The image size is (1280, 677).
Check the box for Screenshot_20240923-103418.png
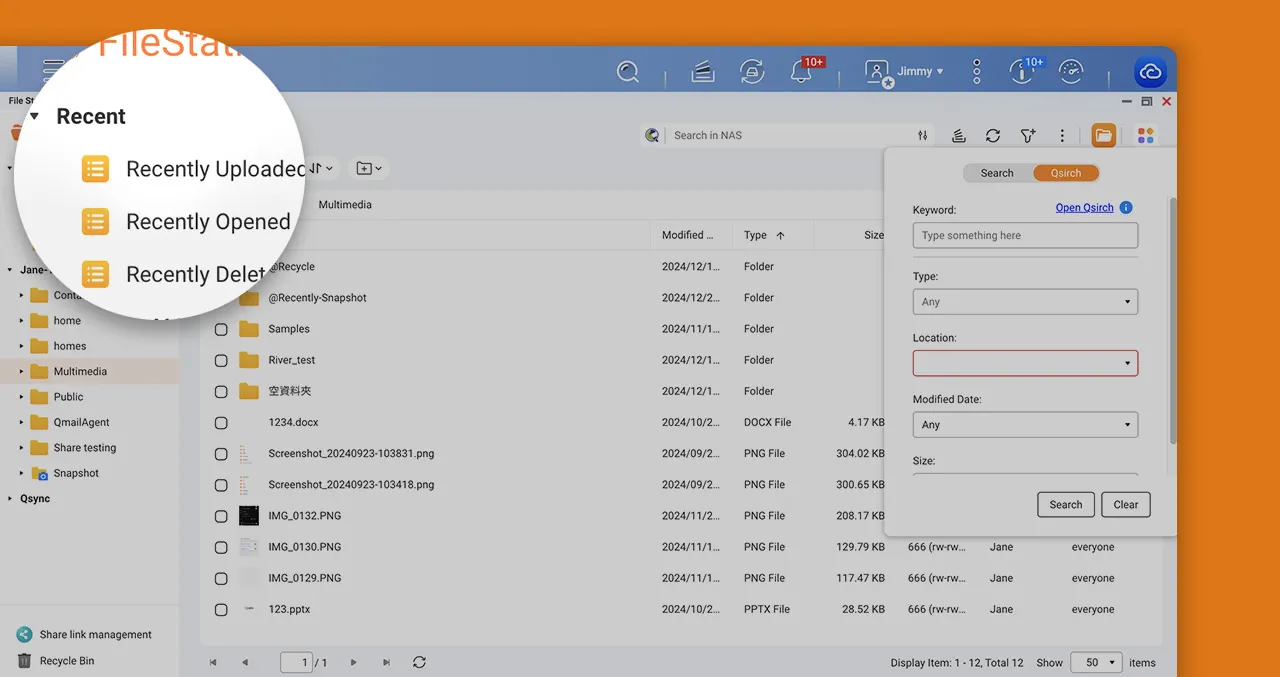tap(221, 485)
